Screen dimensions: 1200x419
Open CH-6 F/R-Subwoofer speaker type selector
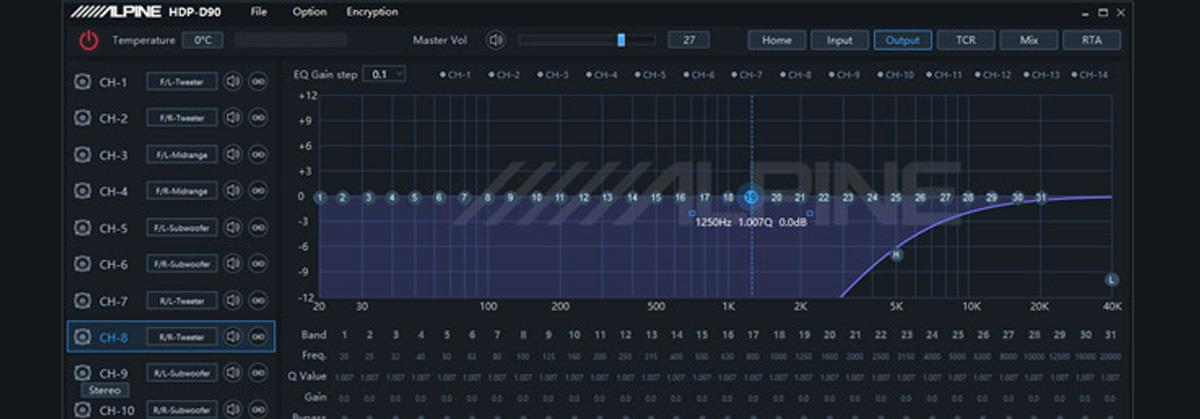(182, 264)
